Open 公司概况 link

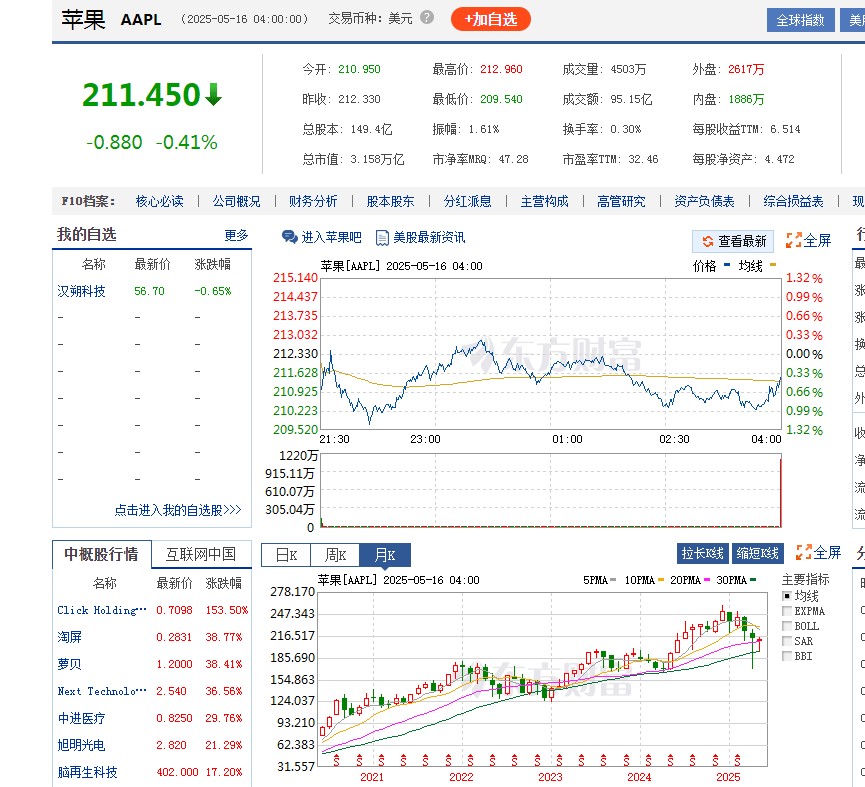pos(236,201)
